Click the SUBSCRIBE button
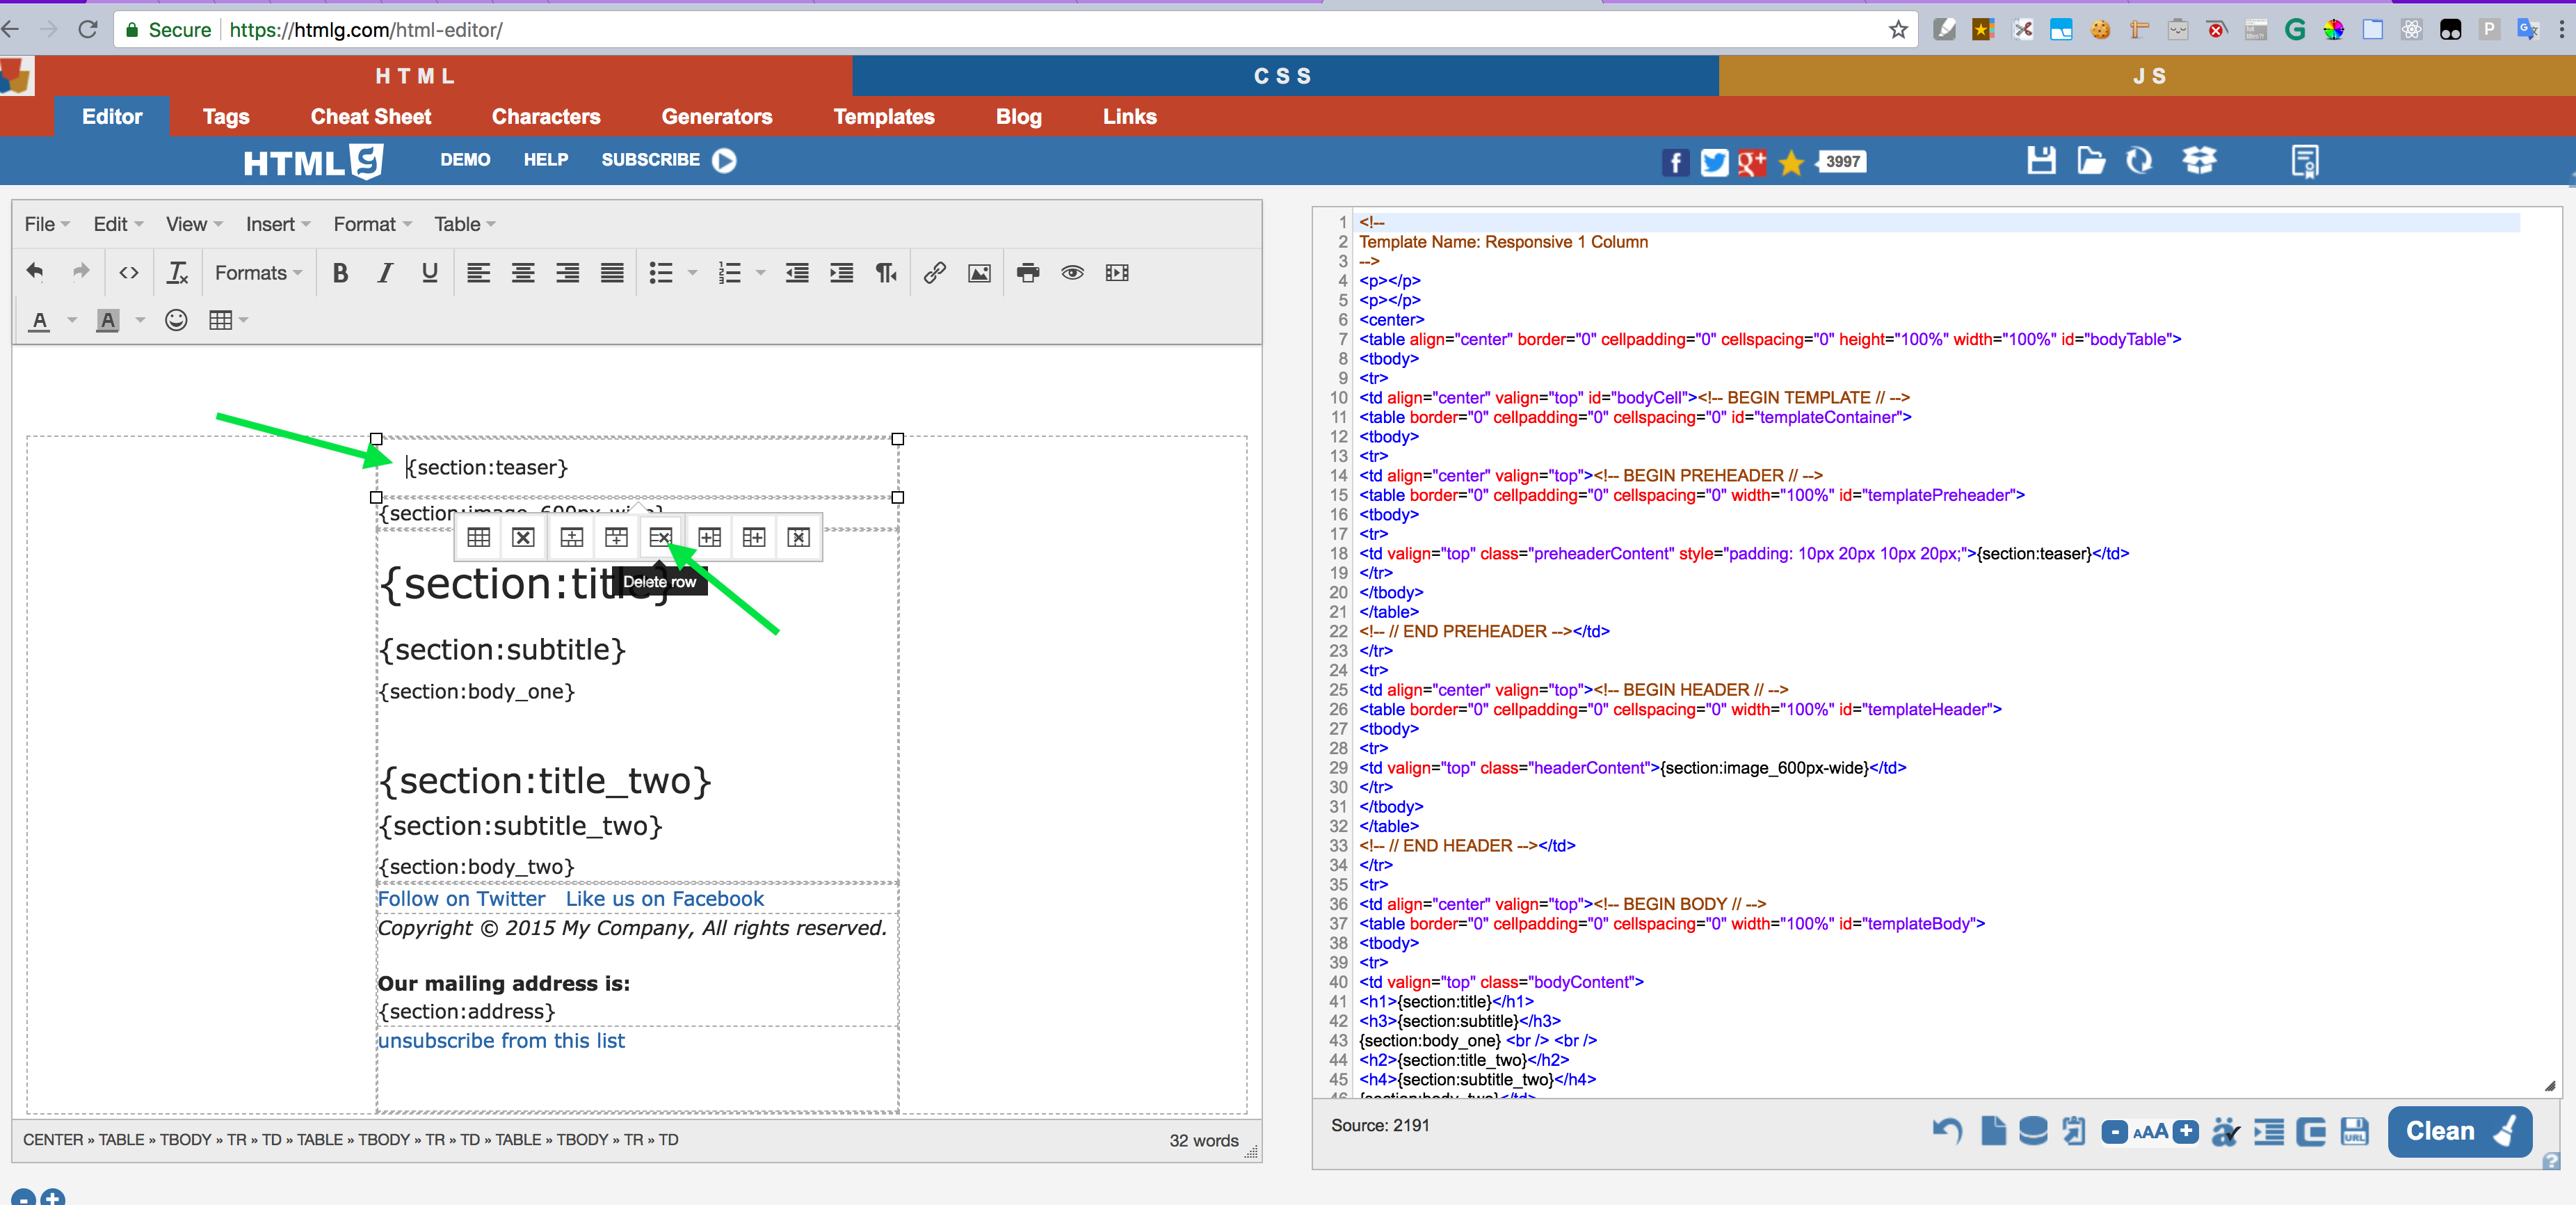Screen dimensions: 2576x1205 (x=668, y=160)
